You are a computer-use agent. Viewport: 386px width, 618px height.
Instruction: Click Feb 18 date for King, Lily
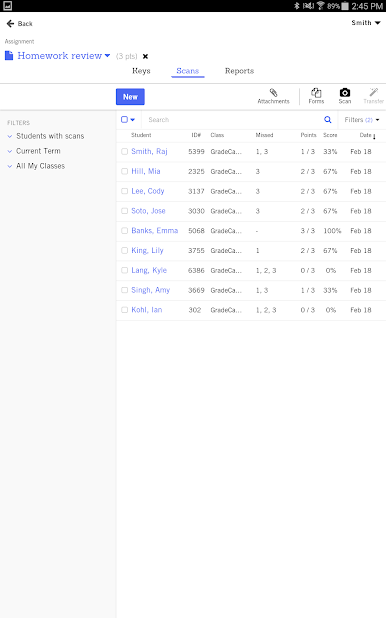(x=361, y=250)
